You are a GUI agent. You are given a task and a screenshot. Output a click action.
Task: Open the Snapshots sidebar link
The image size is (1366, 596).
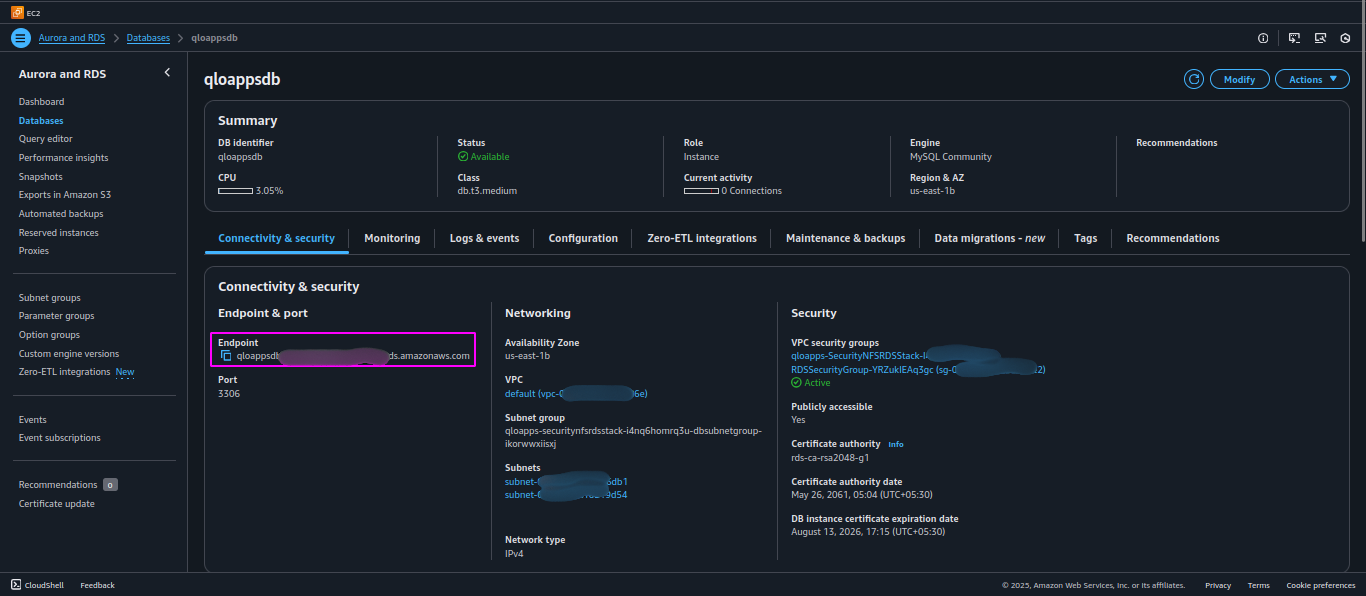[40, 176]
